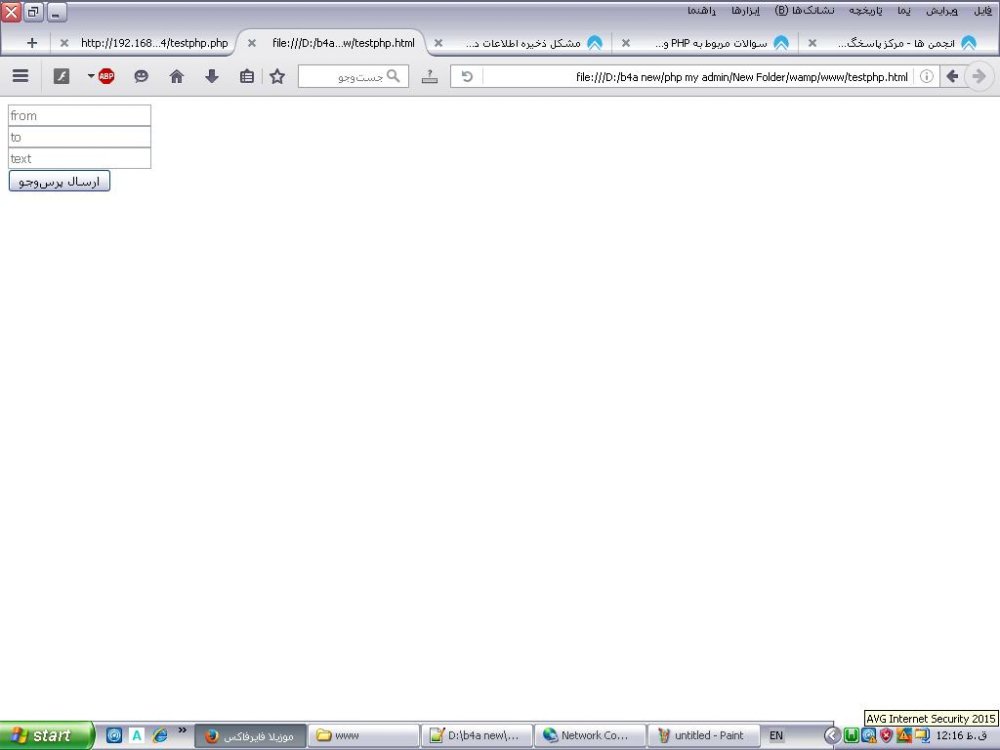Reload the page with the refresh icon
Screen dimensions: 1000x750
(x=466, y=76)
